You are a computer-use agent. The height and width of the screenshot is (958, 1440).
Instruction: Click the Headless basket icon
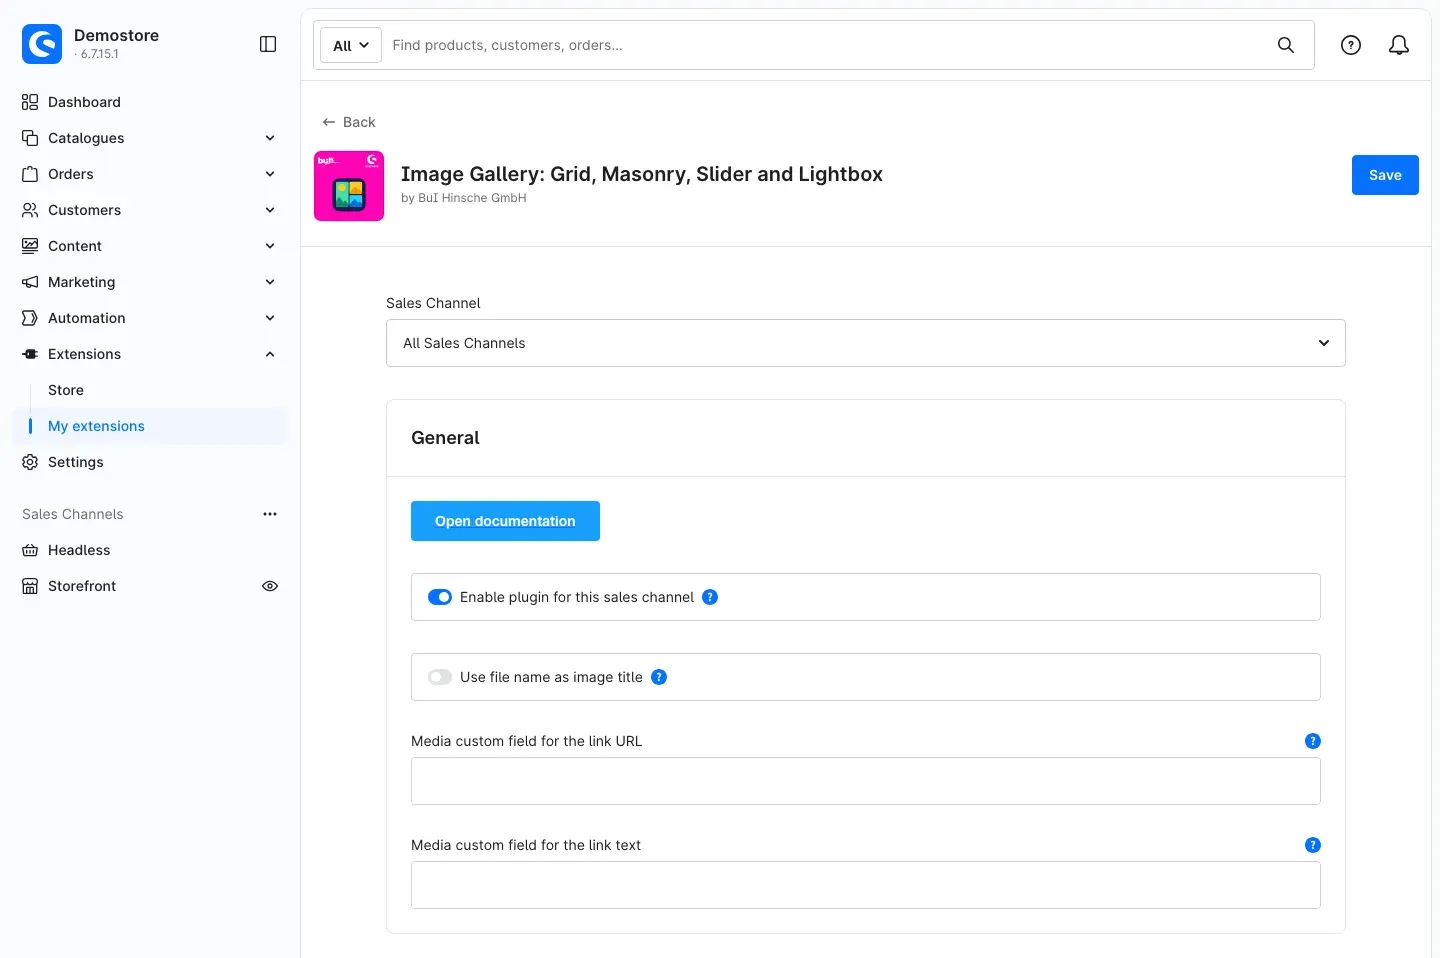point(30,550)
